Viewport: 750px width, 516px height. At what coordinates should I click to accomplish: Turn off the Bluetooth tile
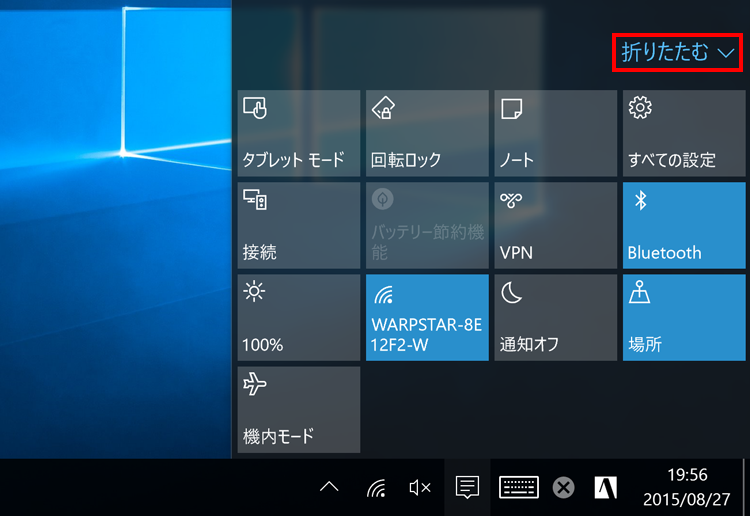coord(684,225)
